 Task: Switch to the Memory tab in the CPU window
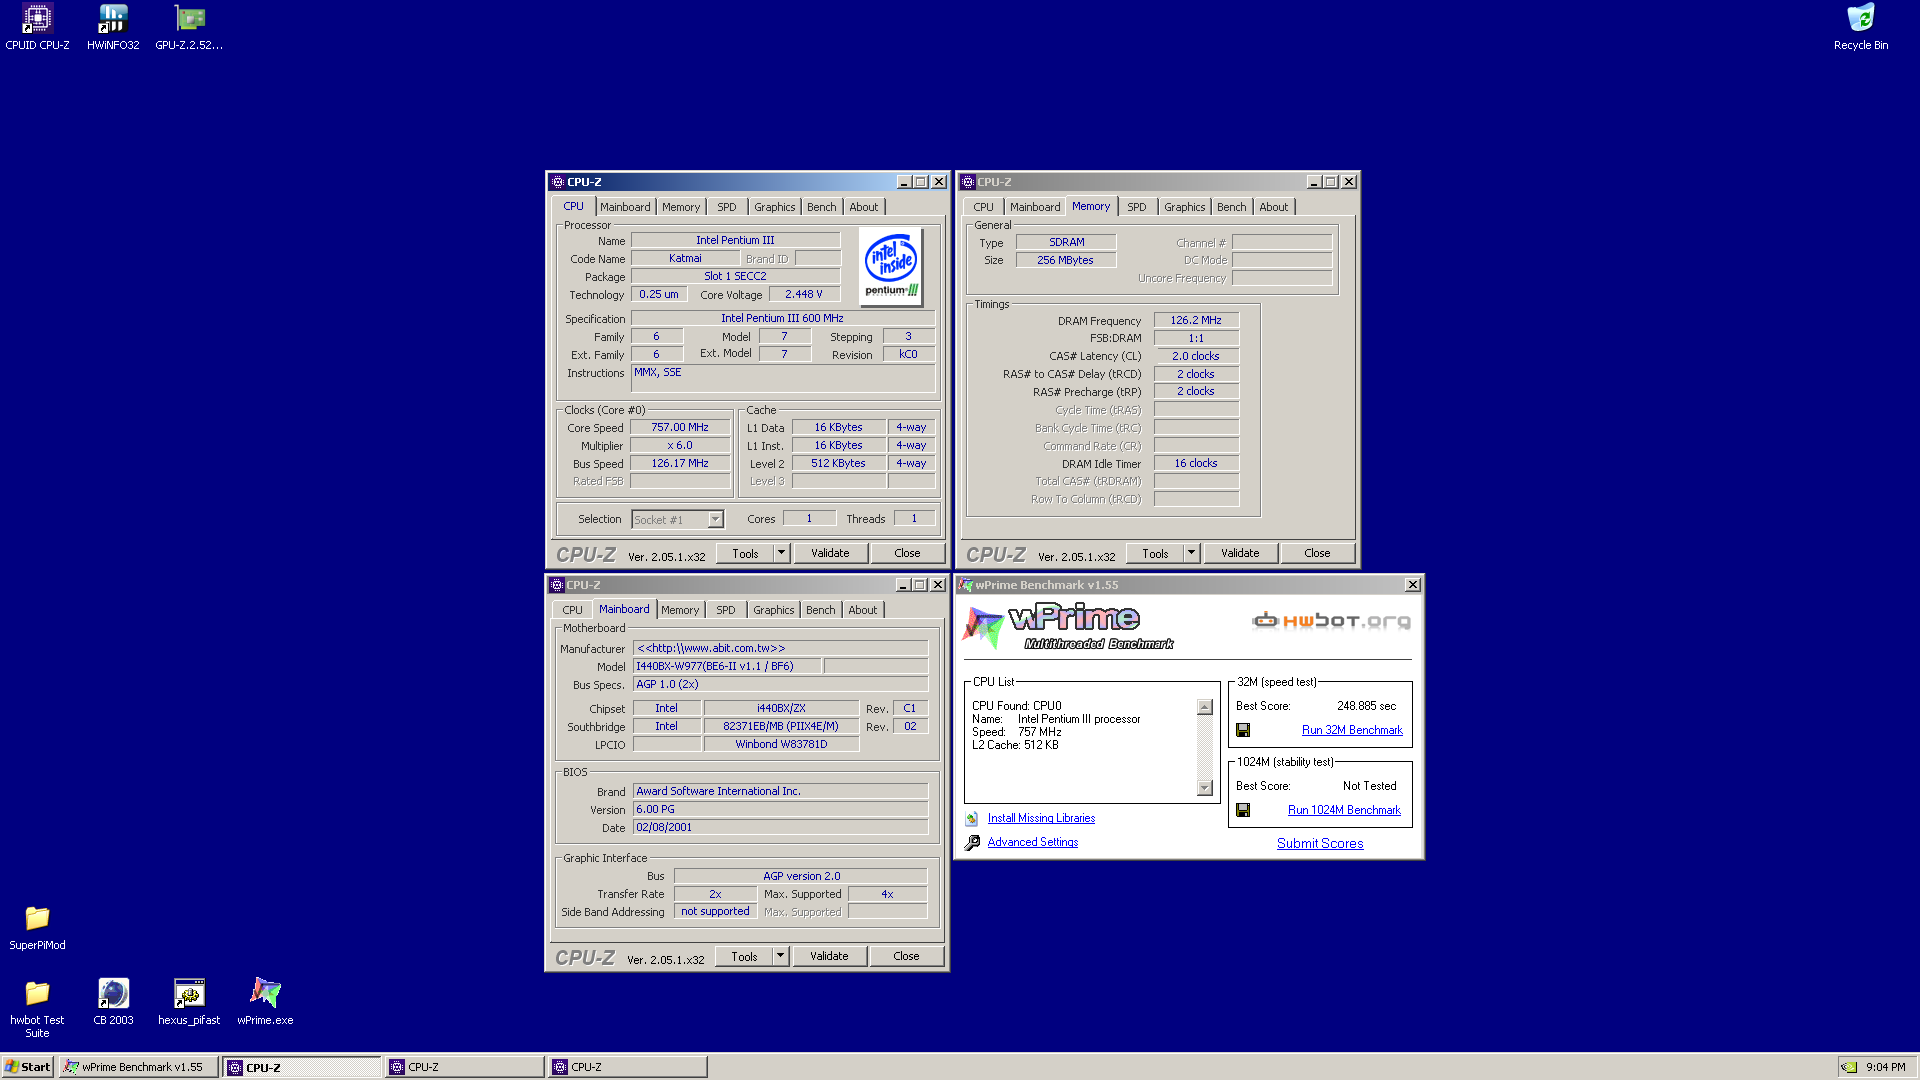click(x=681, y=207)
